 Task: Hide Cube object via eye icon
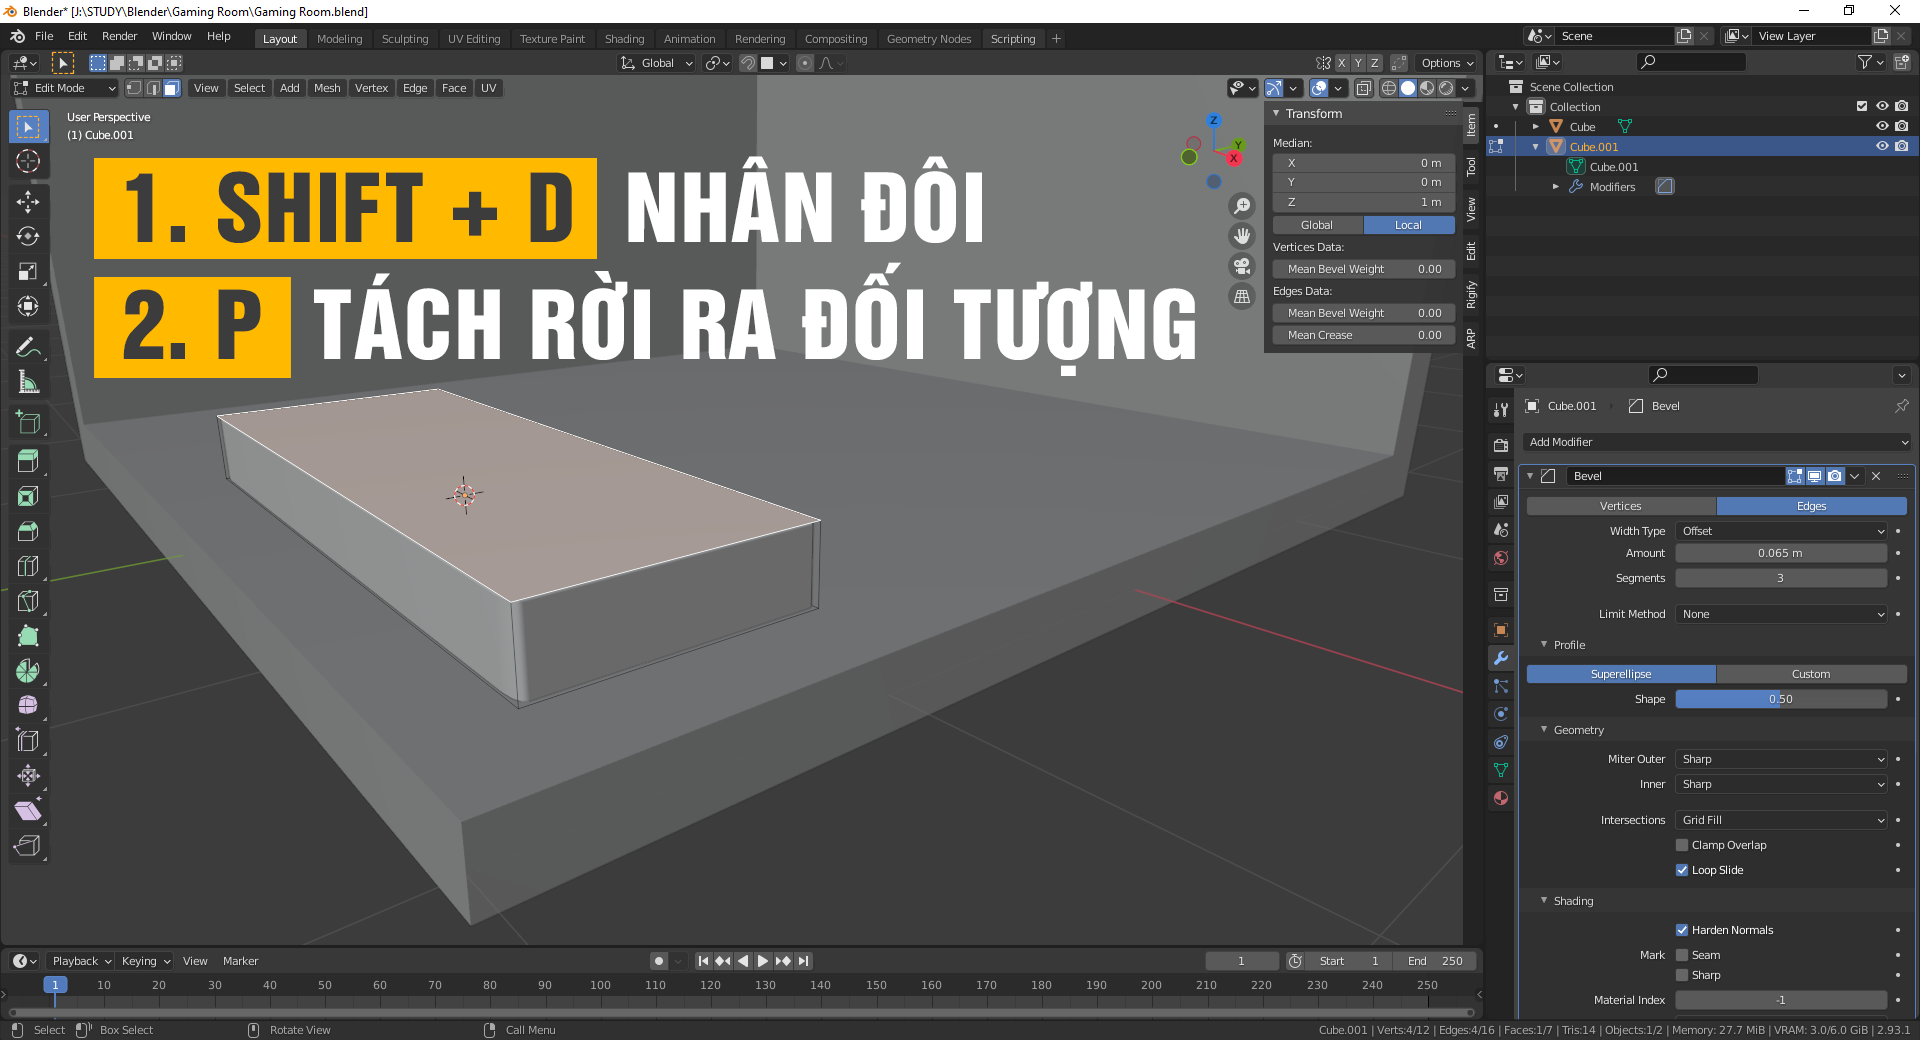pyautogui.click(x=1882, y=126)
